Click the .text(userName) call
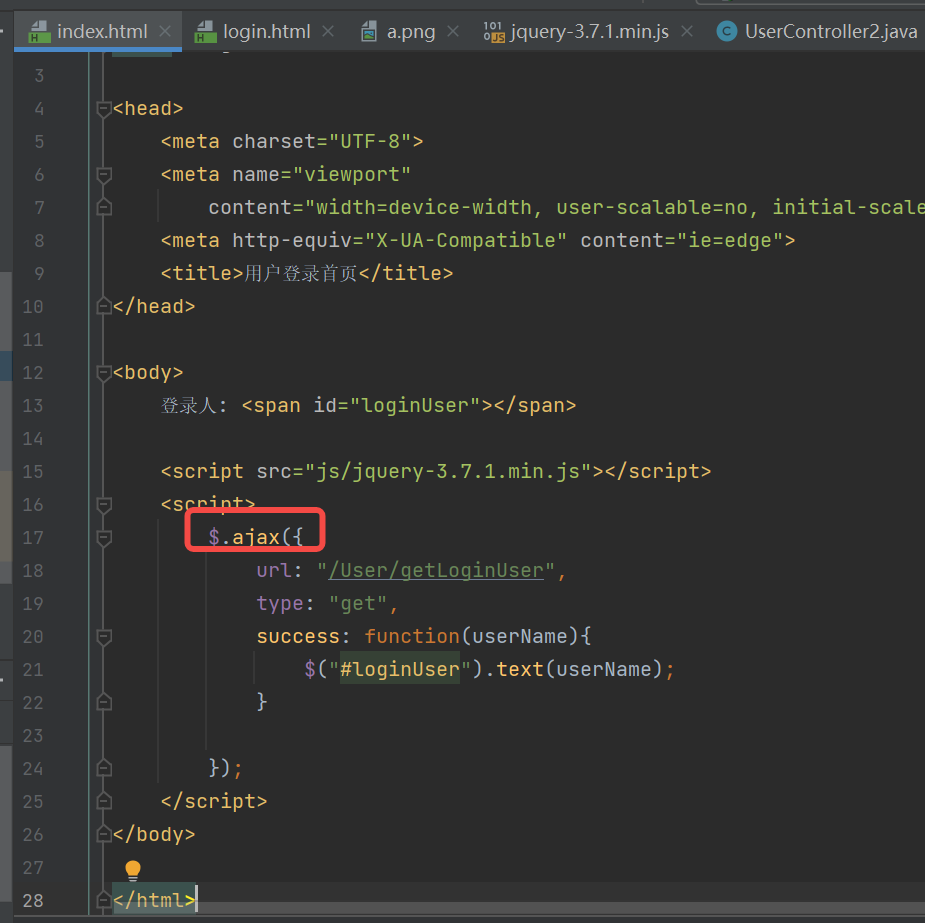 point(573,669)
